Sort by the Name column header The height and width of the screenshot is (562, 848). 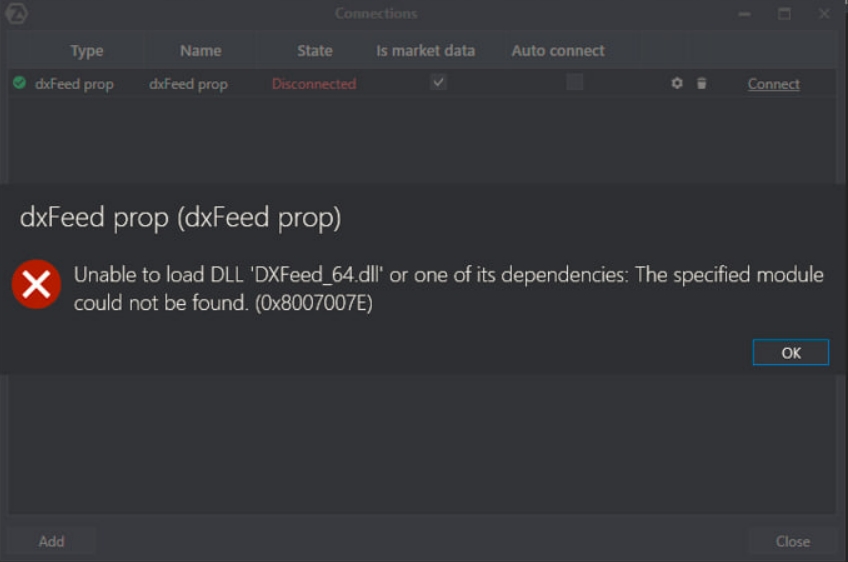(200, 50)
